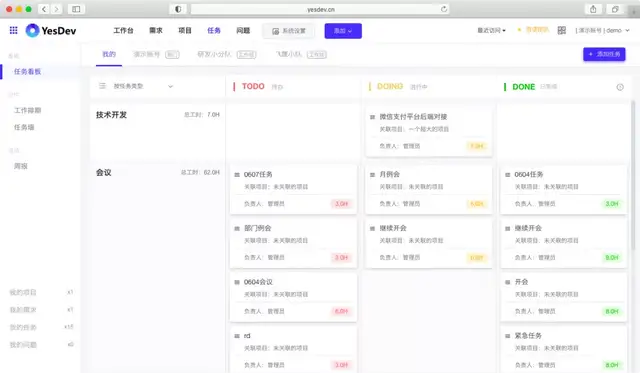This screenshot has width=640, height=373.
Task: Toggle the Safari sidebar button
Action: coord(76,9)
